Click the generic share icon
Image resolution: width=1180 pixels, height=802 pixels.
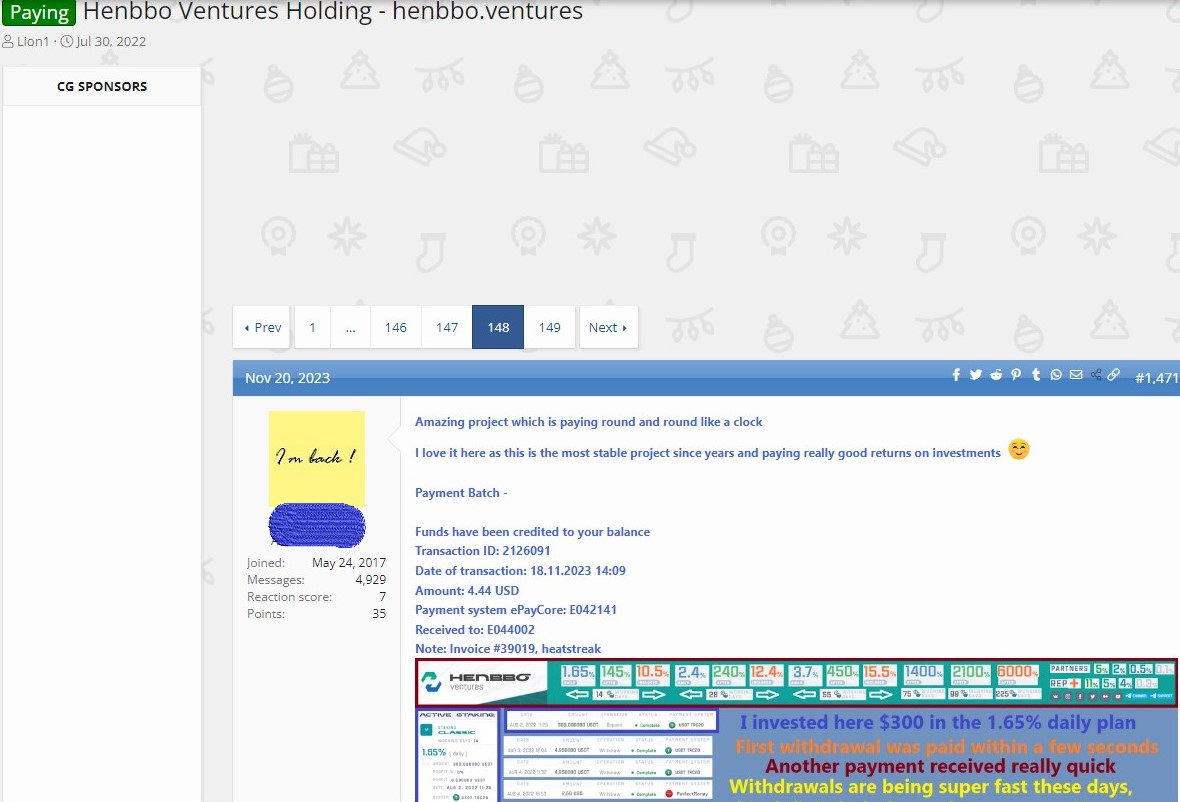pos(1096,375)
